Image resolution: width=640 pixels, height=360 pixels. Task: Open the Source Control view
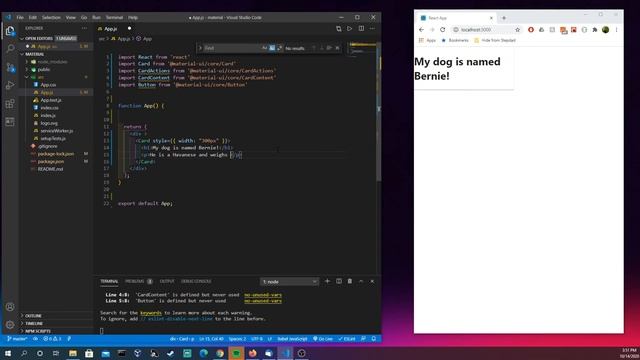click(10, 67)
